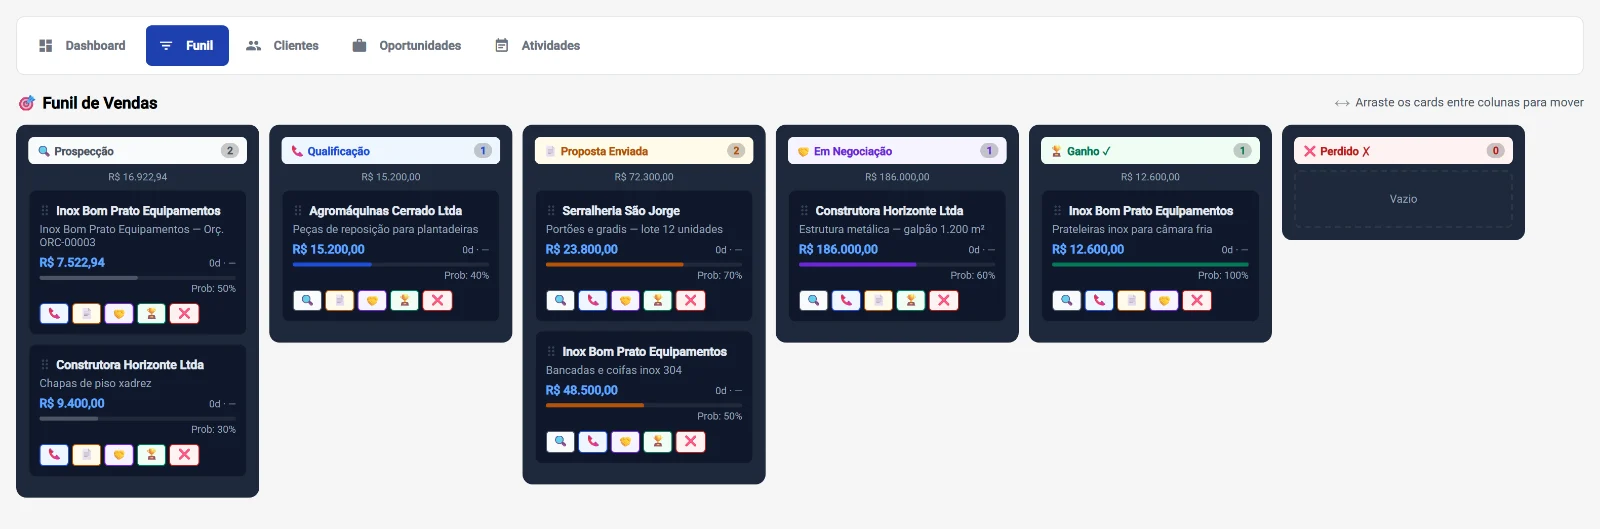Click handshake icon on R$ 7.522,94 card
The height and width of the screenshot is (529, 1600).
pyautogui.click(x=119, y=314)
